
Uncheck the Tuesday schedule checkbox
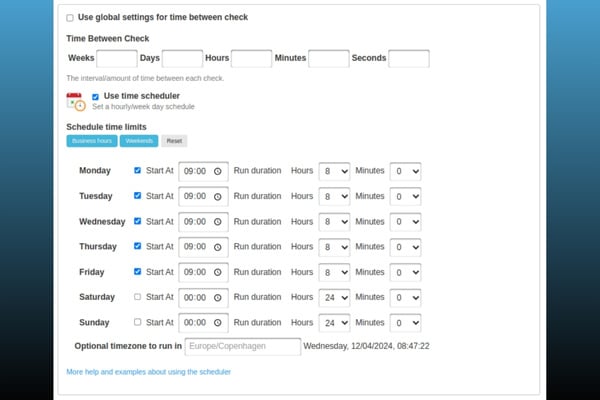(137, 196)
